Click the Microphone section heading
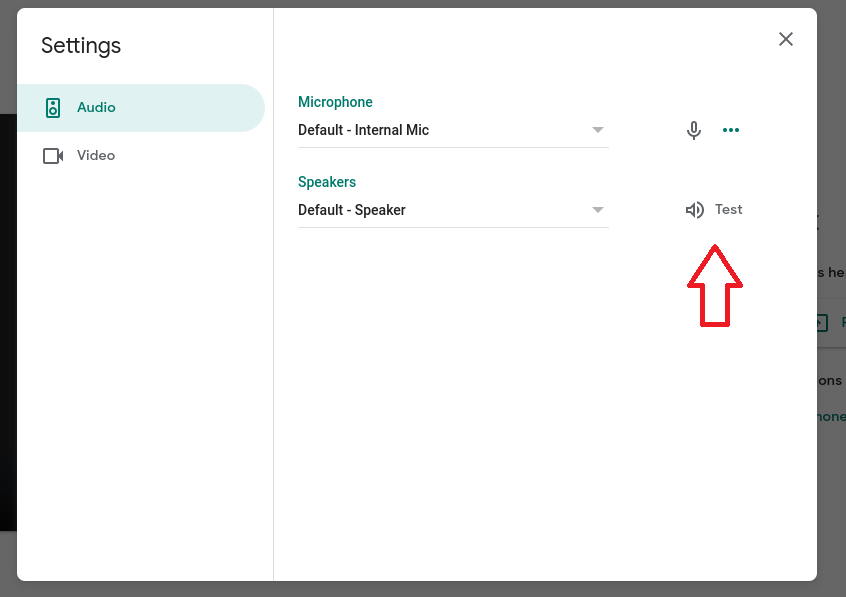The height and width of the screenshot is (597, 846). coord(335,101)
